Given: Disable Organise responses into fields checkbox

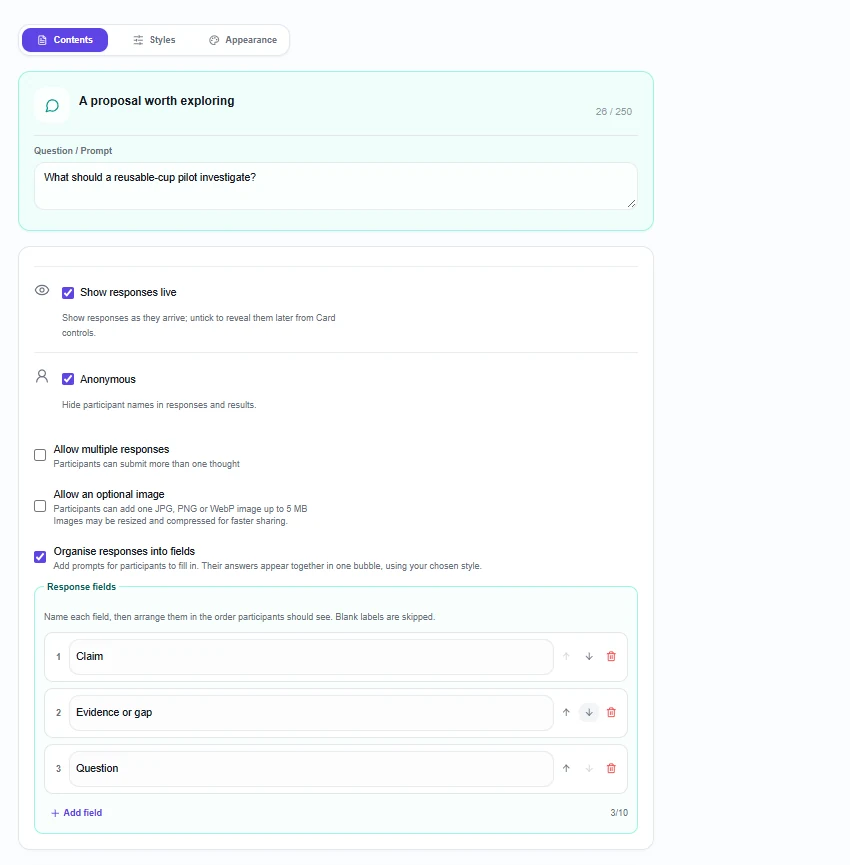Looking at the screenshot, I should [x=40, y=557].
